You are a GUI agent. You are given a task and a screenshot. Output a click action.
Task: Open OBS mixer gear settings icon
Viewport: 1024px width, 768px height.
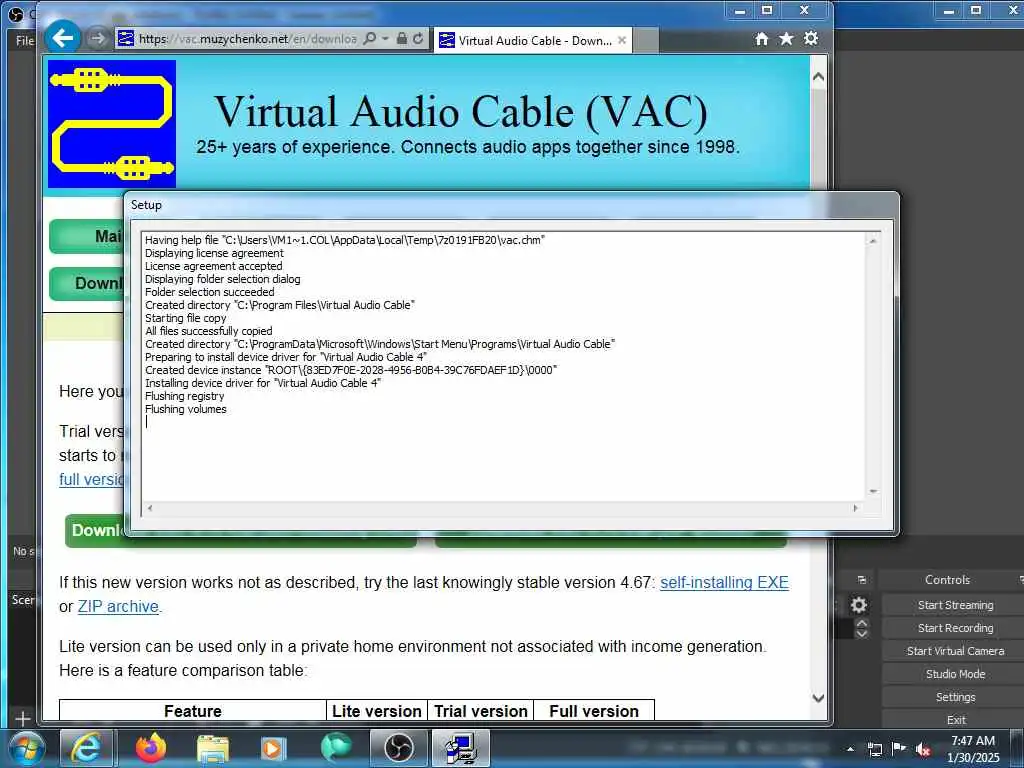(x=859, y=605)
